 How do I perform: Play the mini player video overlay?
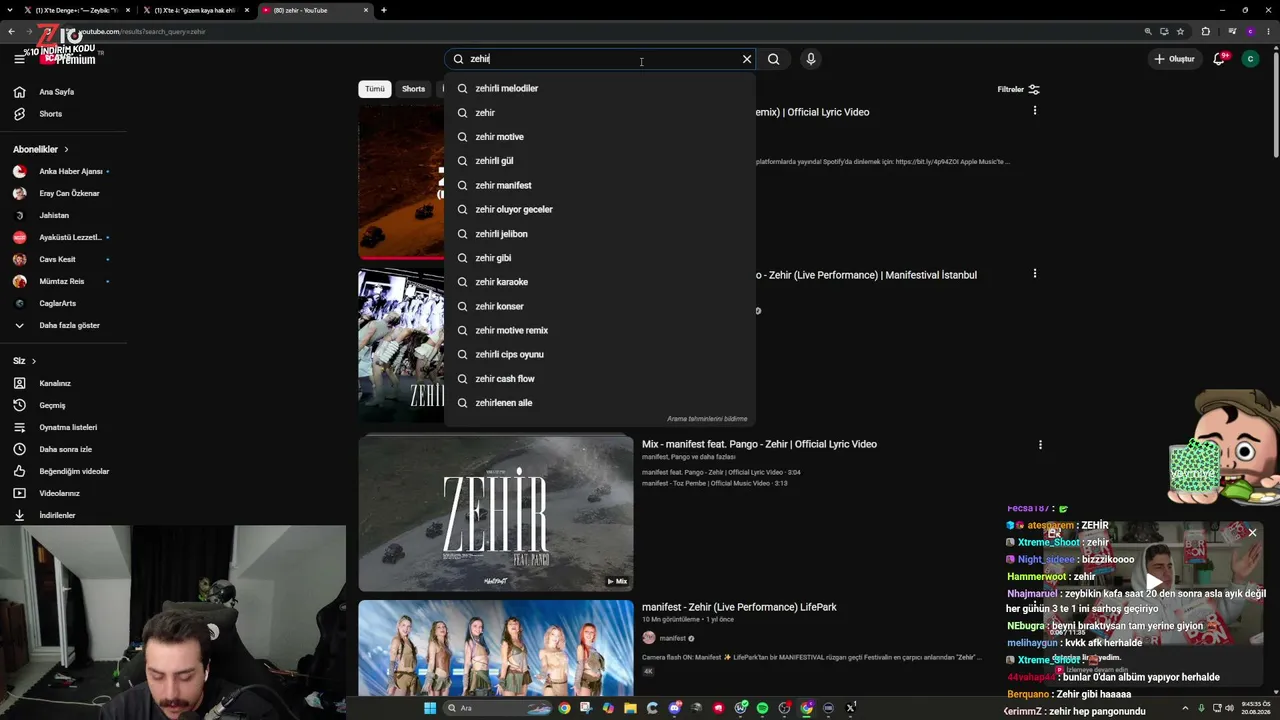tap(1154, 583)
